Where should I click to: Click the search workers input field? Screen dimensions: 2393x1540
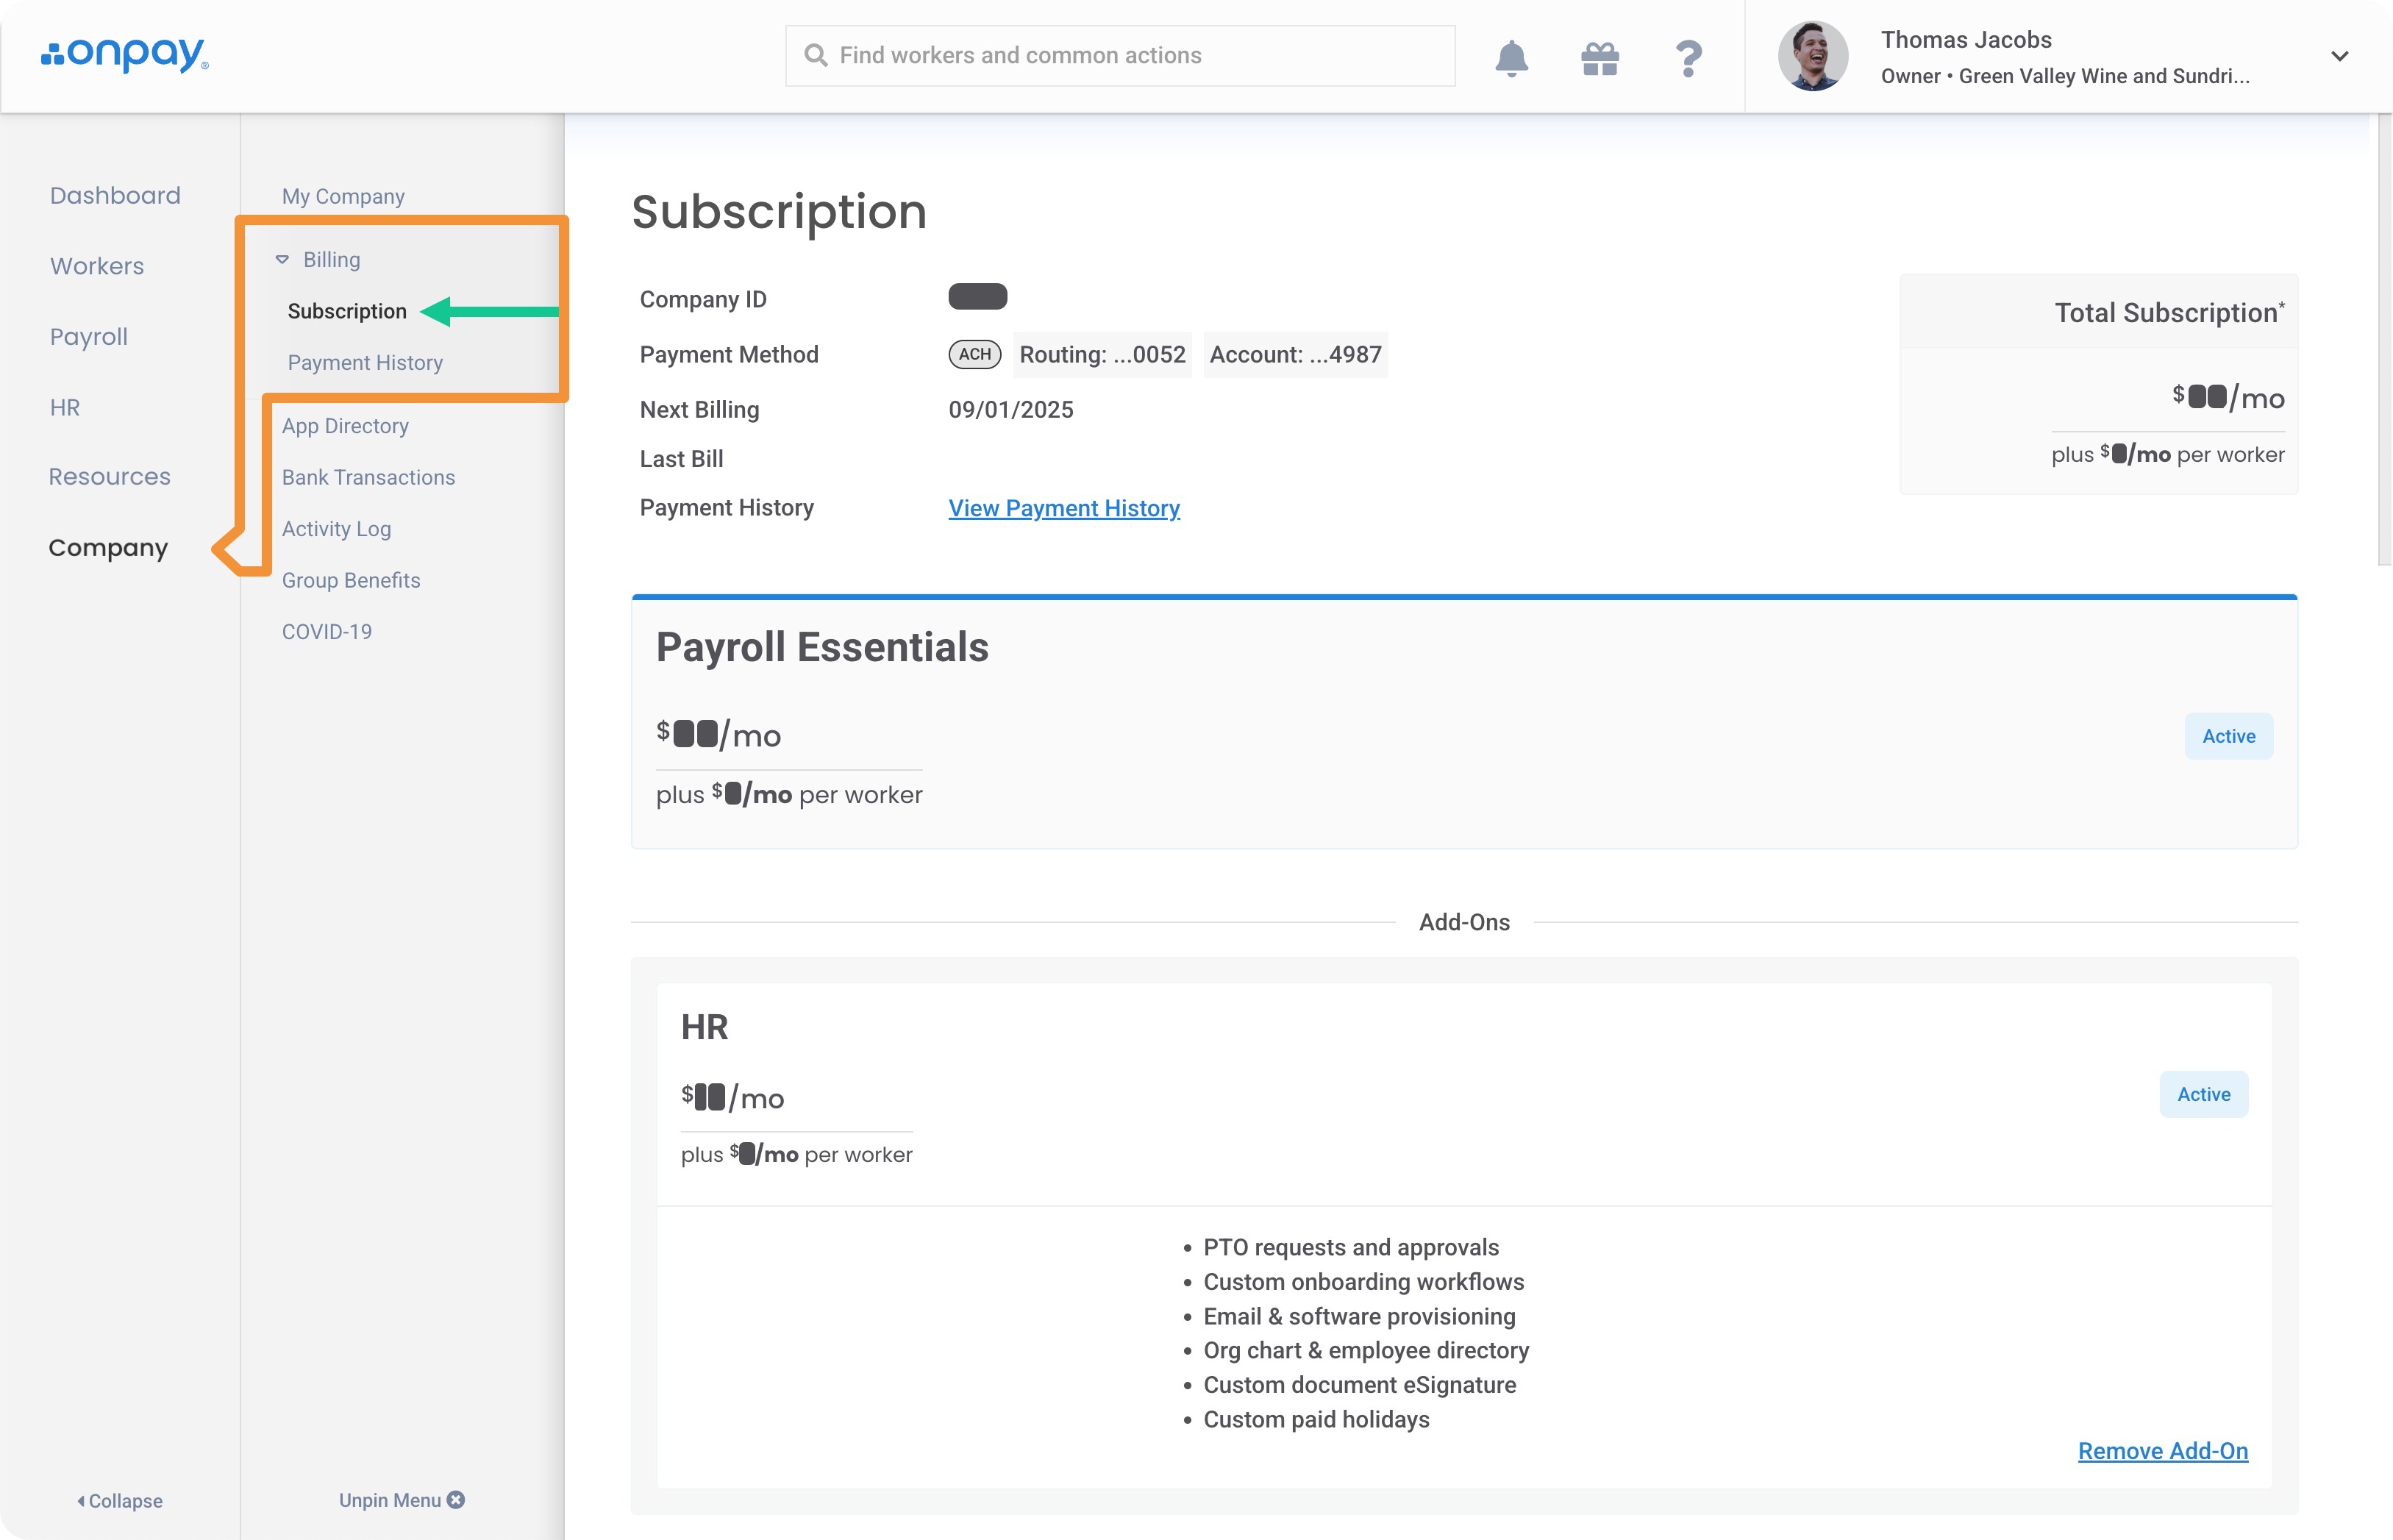click(1120, 56)
